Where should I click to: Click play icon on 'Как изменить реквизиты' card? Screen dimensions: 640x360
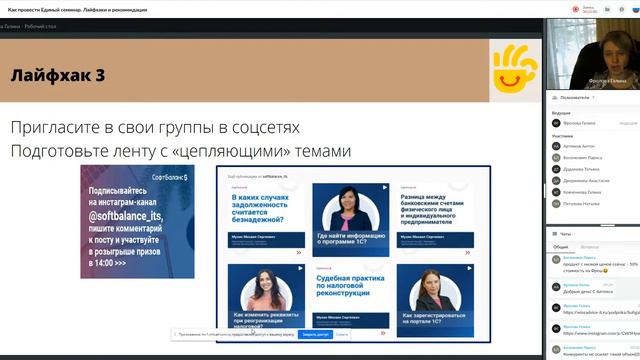300,268
